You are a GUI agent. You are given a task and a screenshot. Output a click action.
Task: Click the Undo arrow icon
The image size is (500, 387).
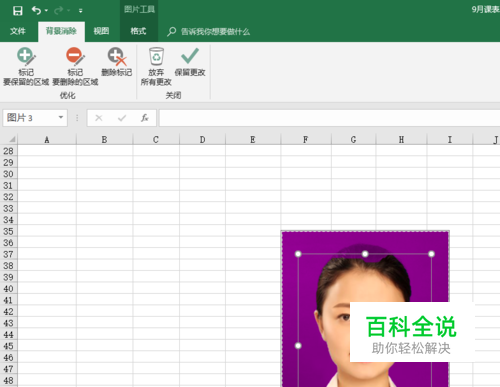tap(36, 11)
